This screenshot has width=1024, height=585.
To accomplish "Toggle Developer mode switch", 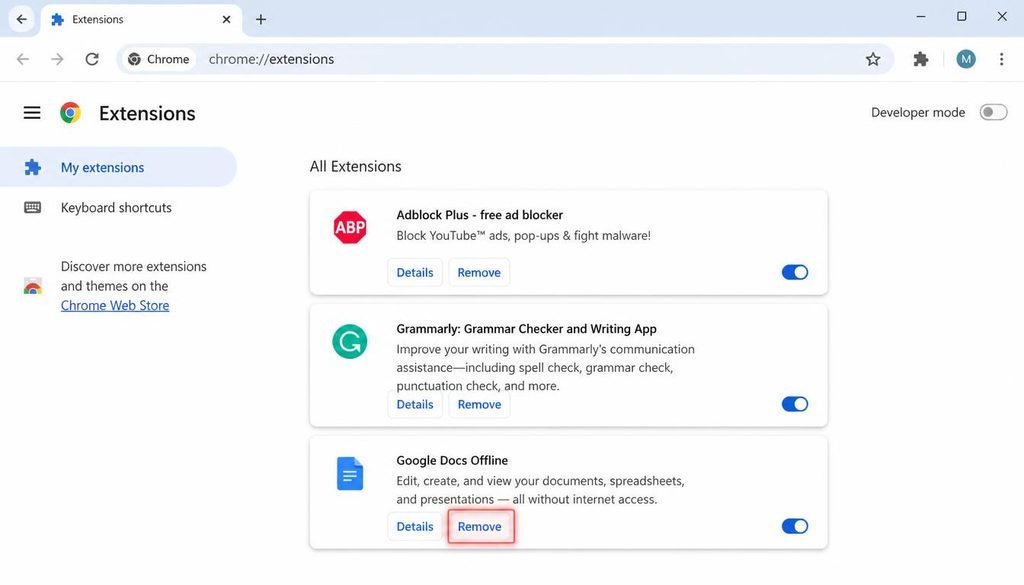I will [993, 112].
